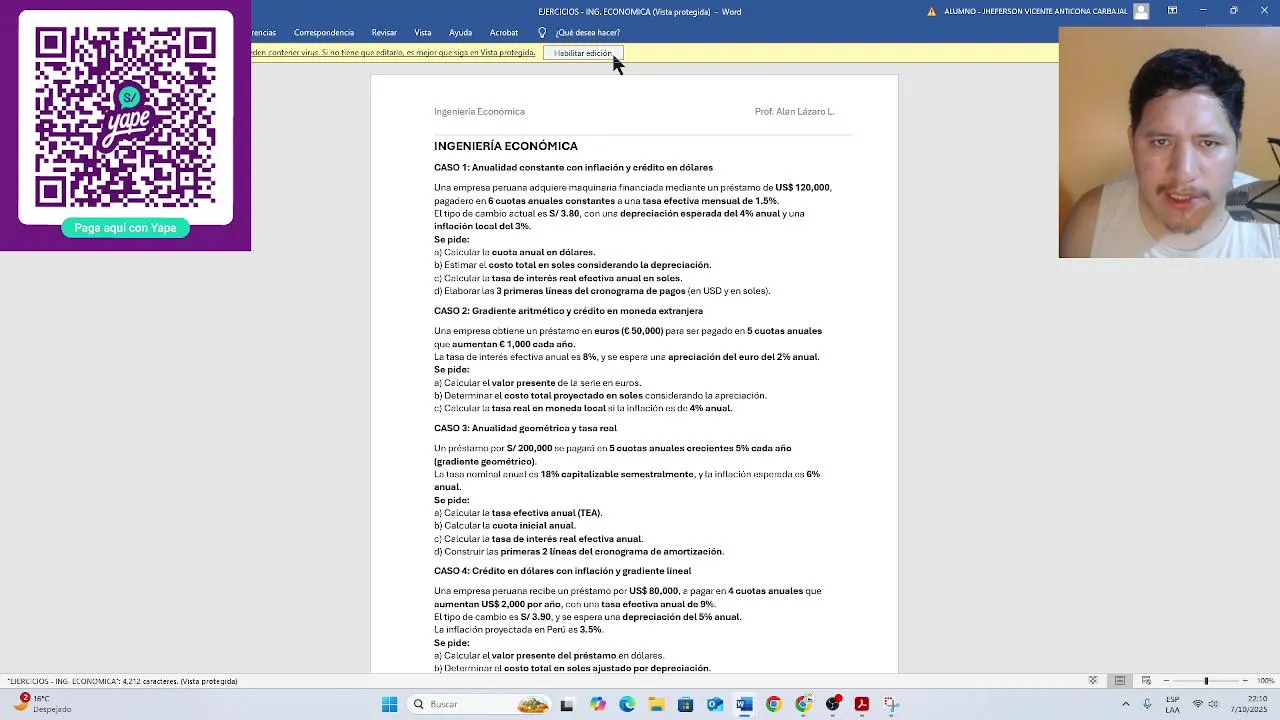Open OBS Studio from taskbar
This screenshot has width=1280, height=720.
point(833,704)
